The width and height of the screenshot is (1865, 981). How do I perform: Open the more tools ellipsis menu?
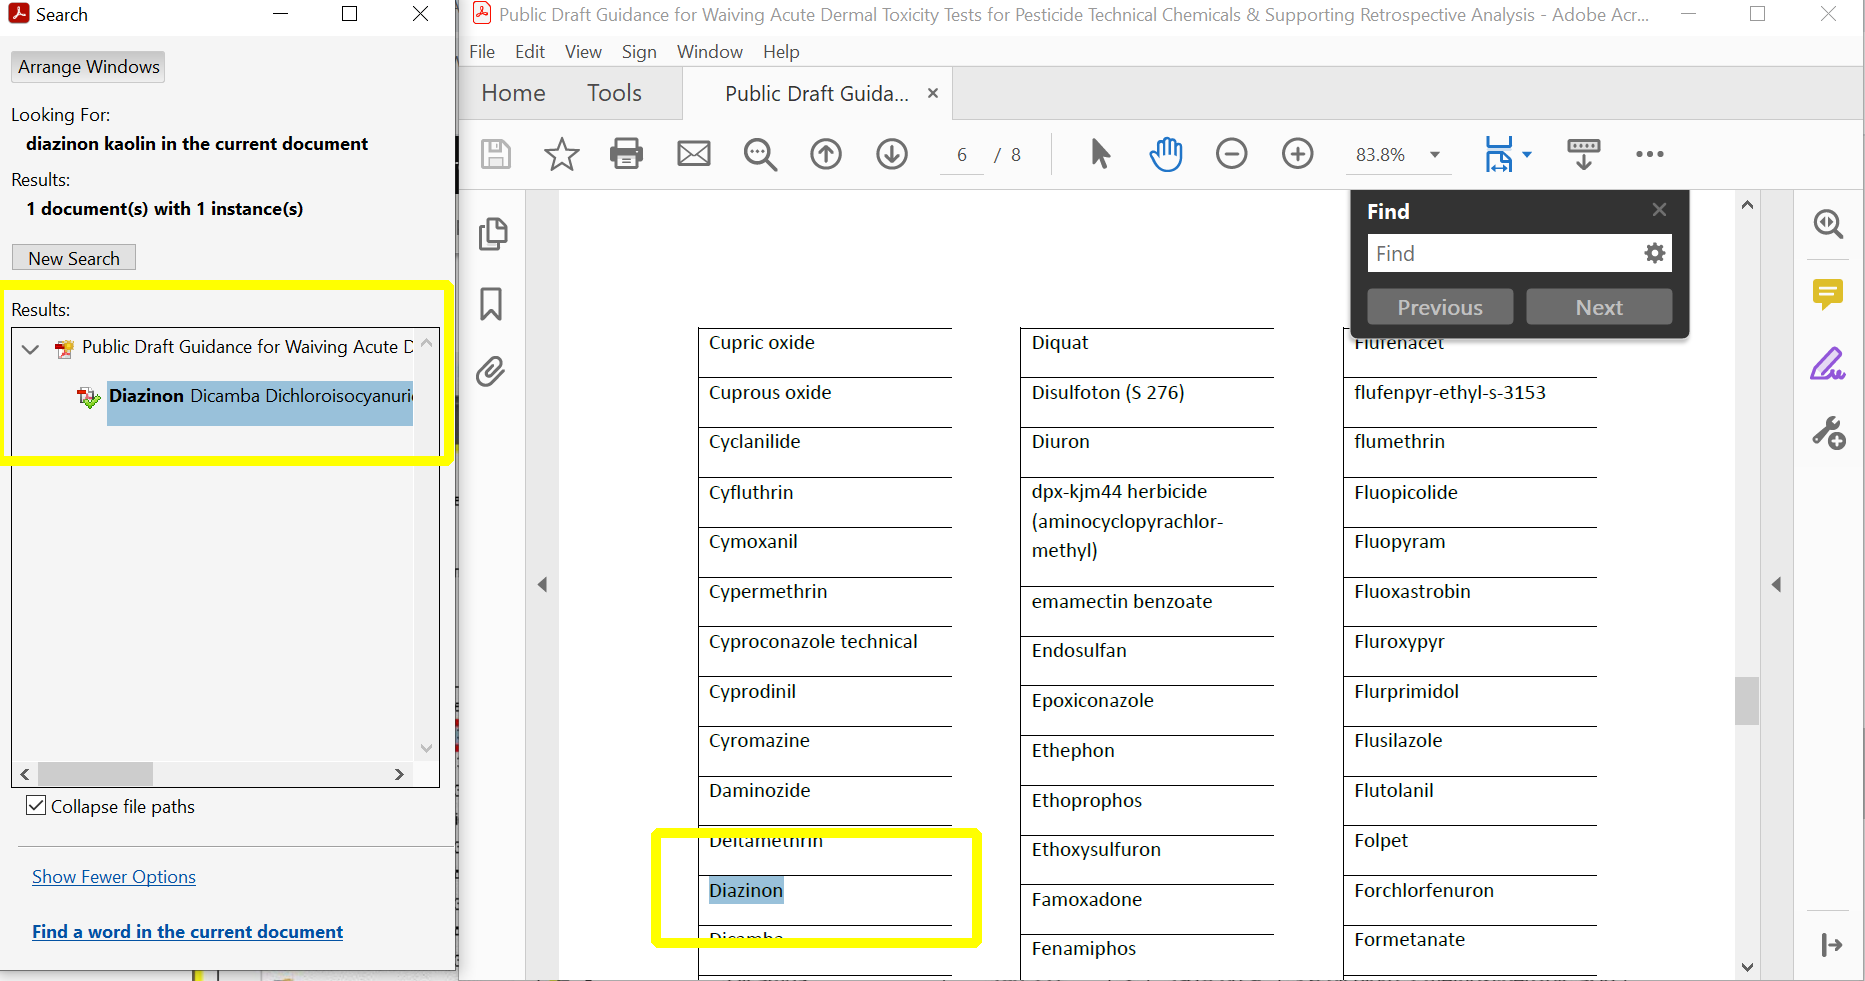[1649, 154]
